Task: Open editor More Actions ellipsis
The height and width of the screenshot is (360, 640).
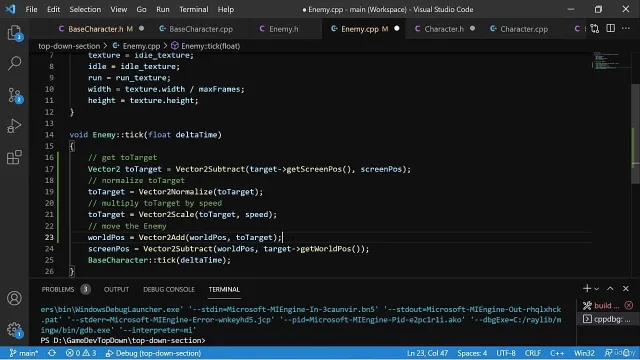Action: click(x=626, y=29)
